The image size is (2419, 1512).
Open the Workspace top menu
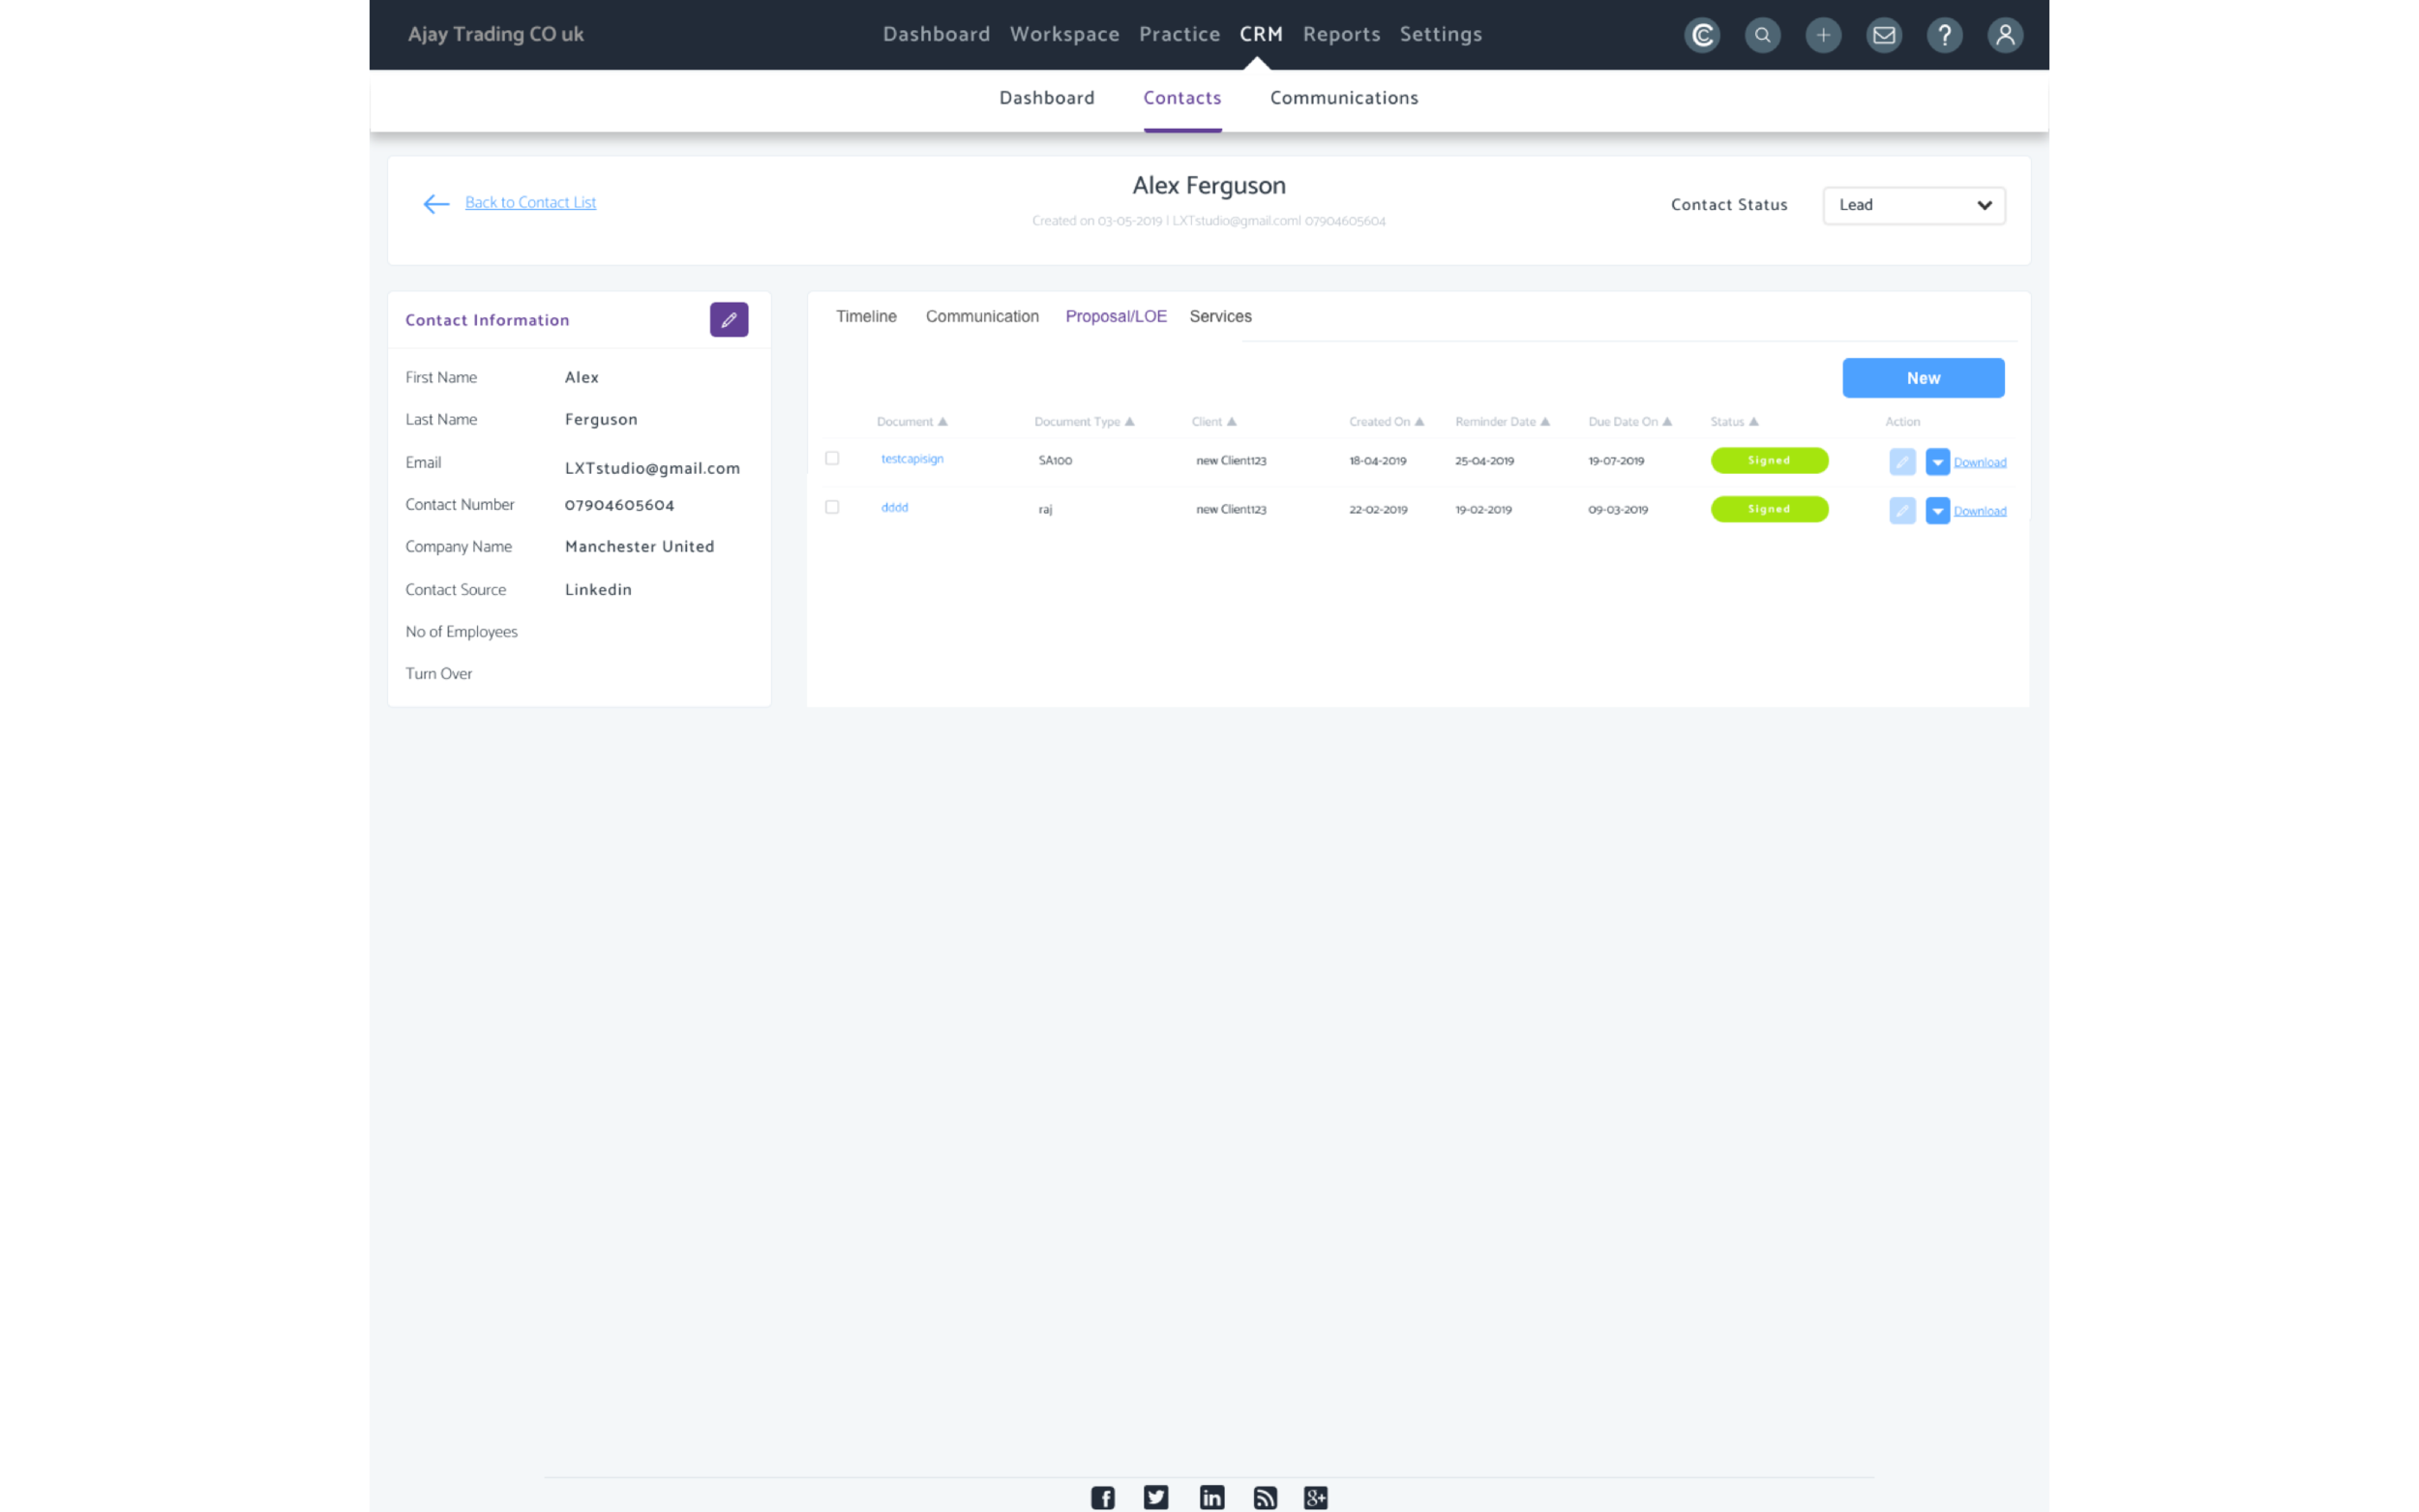1064,34
